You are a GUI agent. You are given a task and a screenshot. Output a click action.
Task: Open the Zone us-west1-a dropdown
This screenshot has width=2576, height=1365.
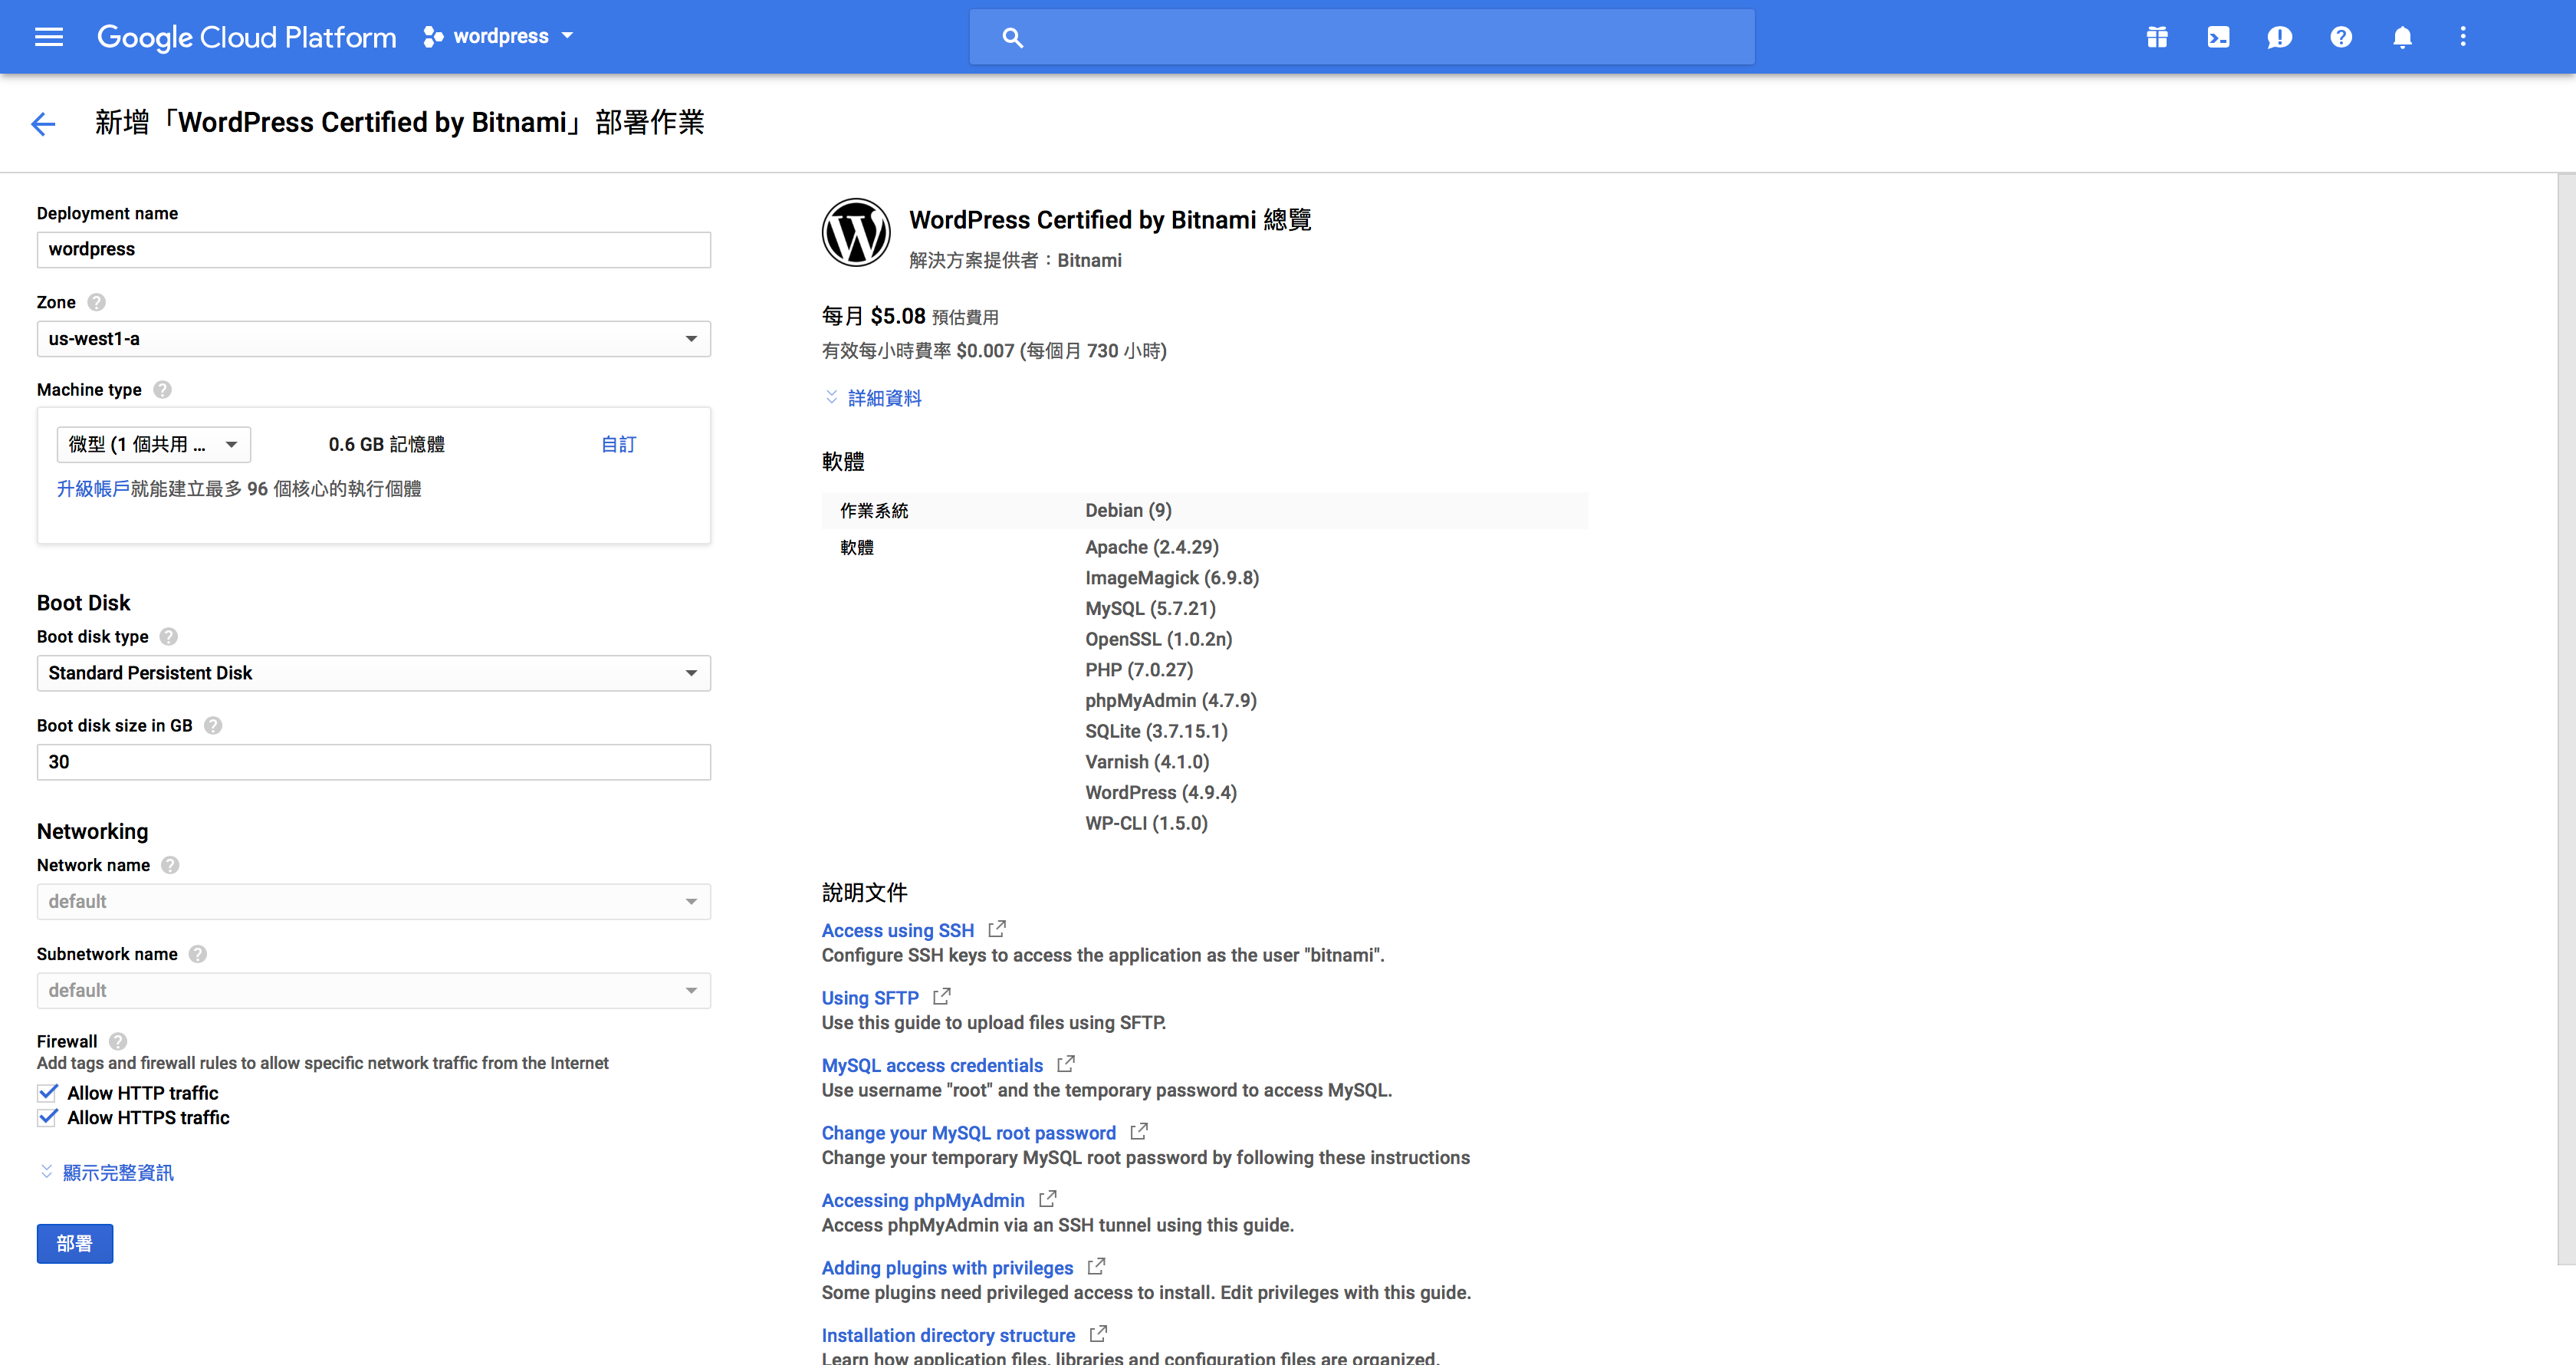[x=373, y=339]
